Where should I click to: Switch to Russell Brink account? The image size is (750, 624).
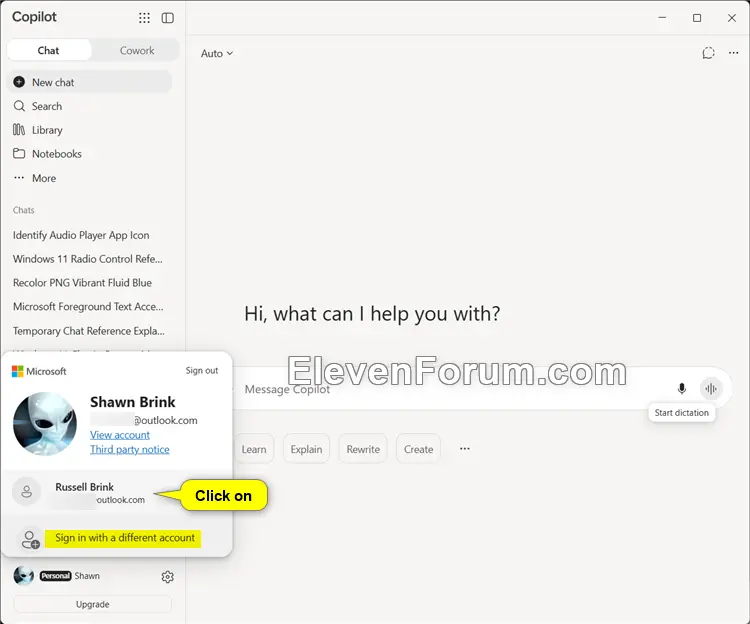coord(117,492)
